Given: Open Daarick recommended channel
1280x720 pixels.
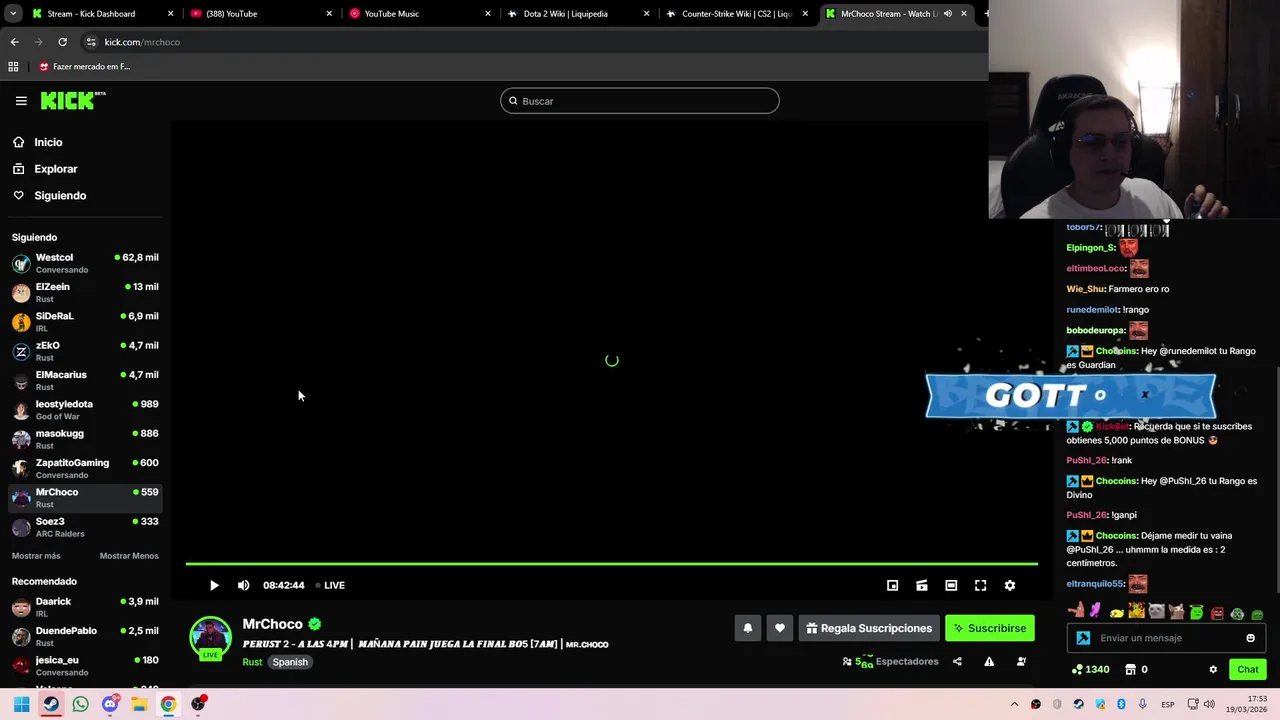Looking at the screenshot, I should click(x=85, y=607).
